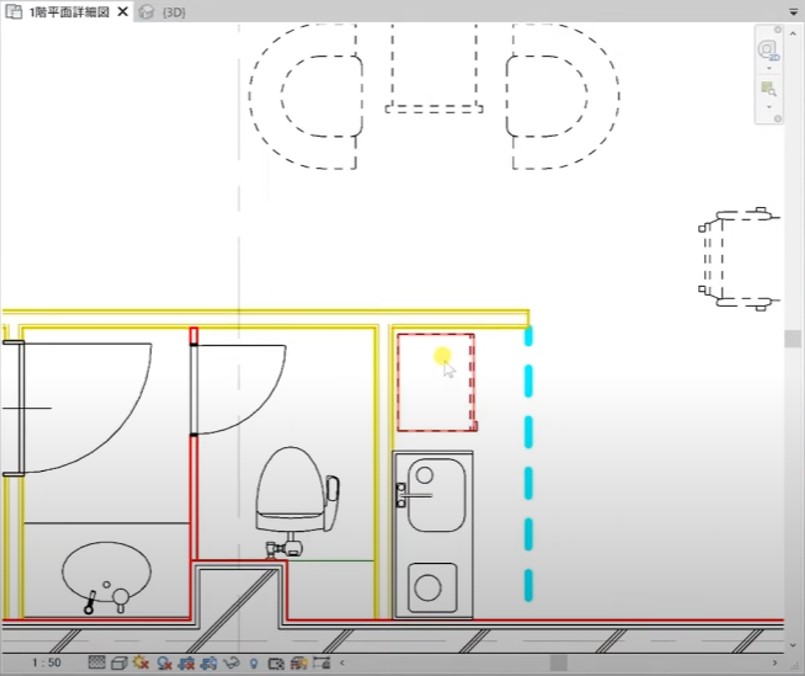The width and height of the screenshot is (805, 676).
Task: Click the Visual Style box icon
Action: click(118, 663)
